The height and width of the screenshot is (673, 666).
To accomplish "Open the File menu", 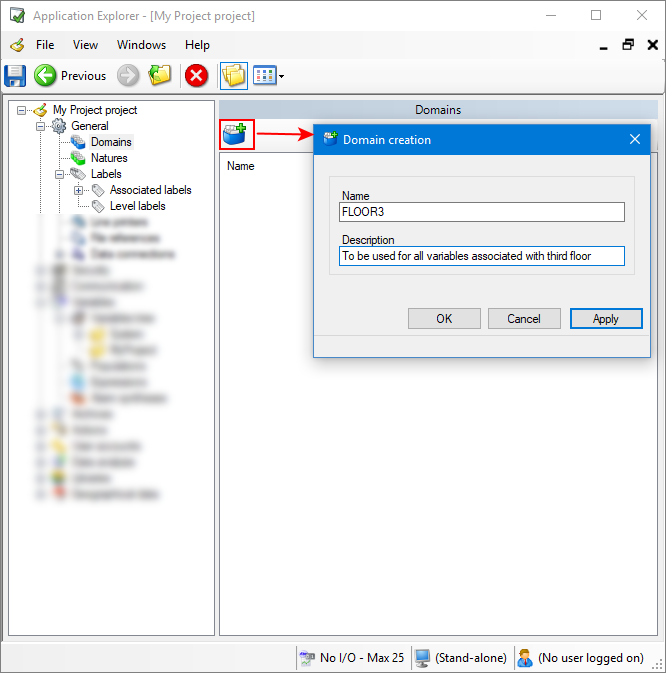I will pos(45,45).
